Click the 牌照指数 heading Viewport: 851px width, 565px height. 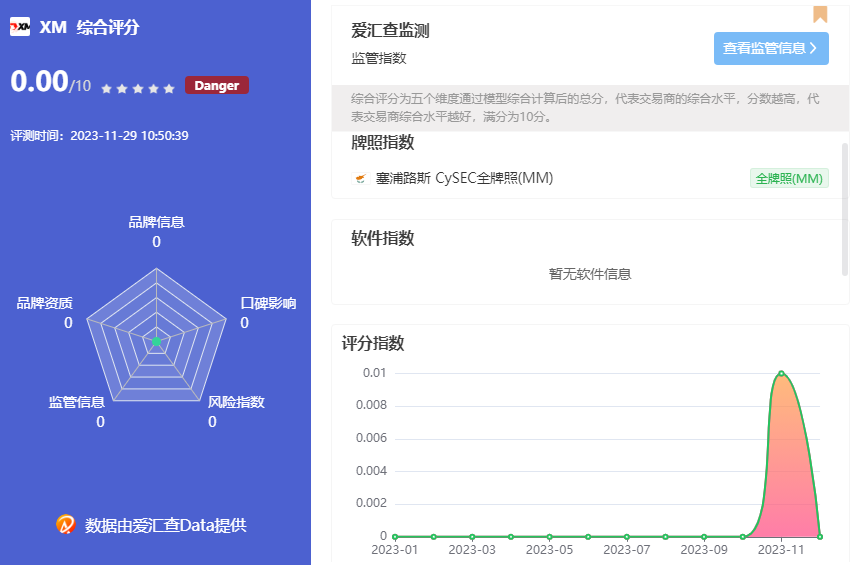[383, 143]
